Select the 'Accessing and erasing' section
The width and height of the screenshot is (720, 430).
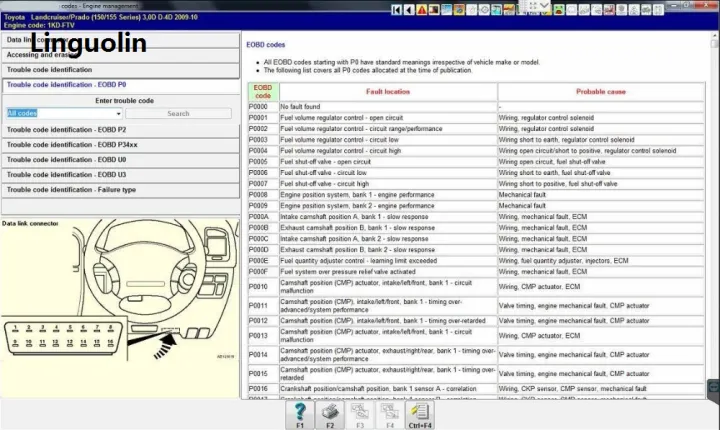[x=120, y=55]
